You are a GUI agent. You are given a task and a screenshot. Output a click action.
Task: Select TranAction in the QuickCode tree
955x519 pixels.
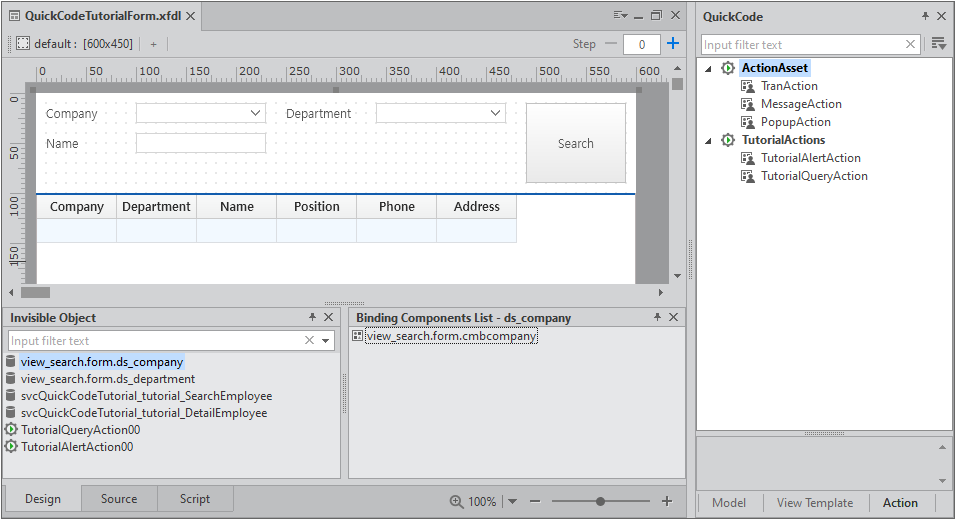click(788, 86)
